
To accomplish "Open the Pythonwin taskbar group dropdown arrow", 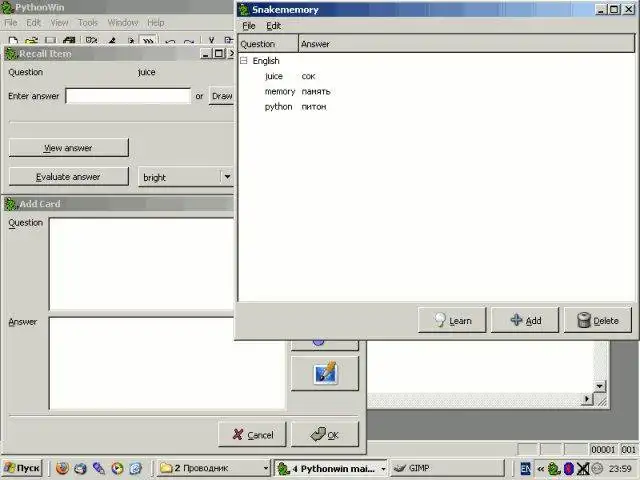I will [x=383, y=469].
